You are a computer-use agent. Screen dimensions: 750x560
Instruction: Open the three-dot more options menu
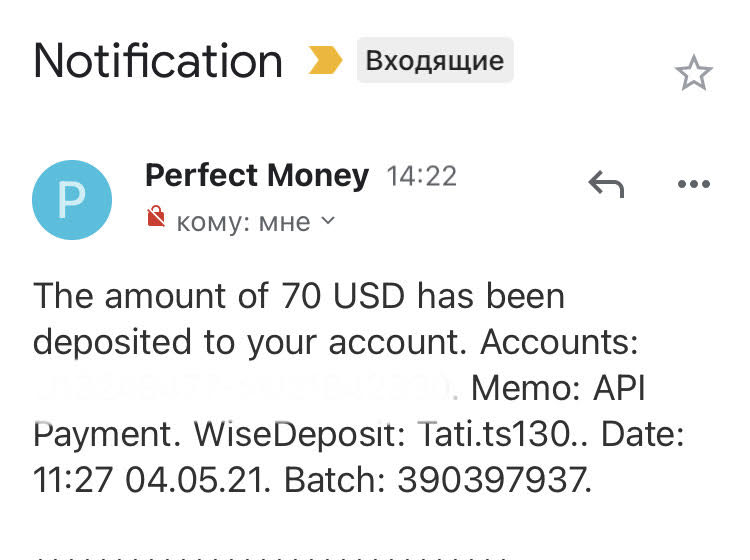coord(693,183)
